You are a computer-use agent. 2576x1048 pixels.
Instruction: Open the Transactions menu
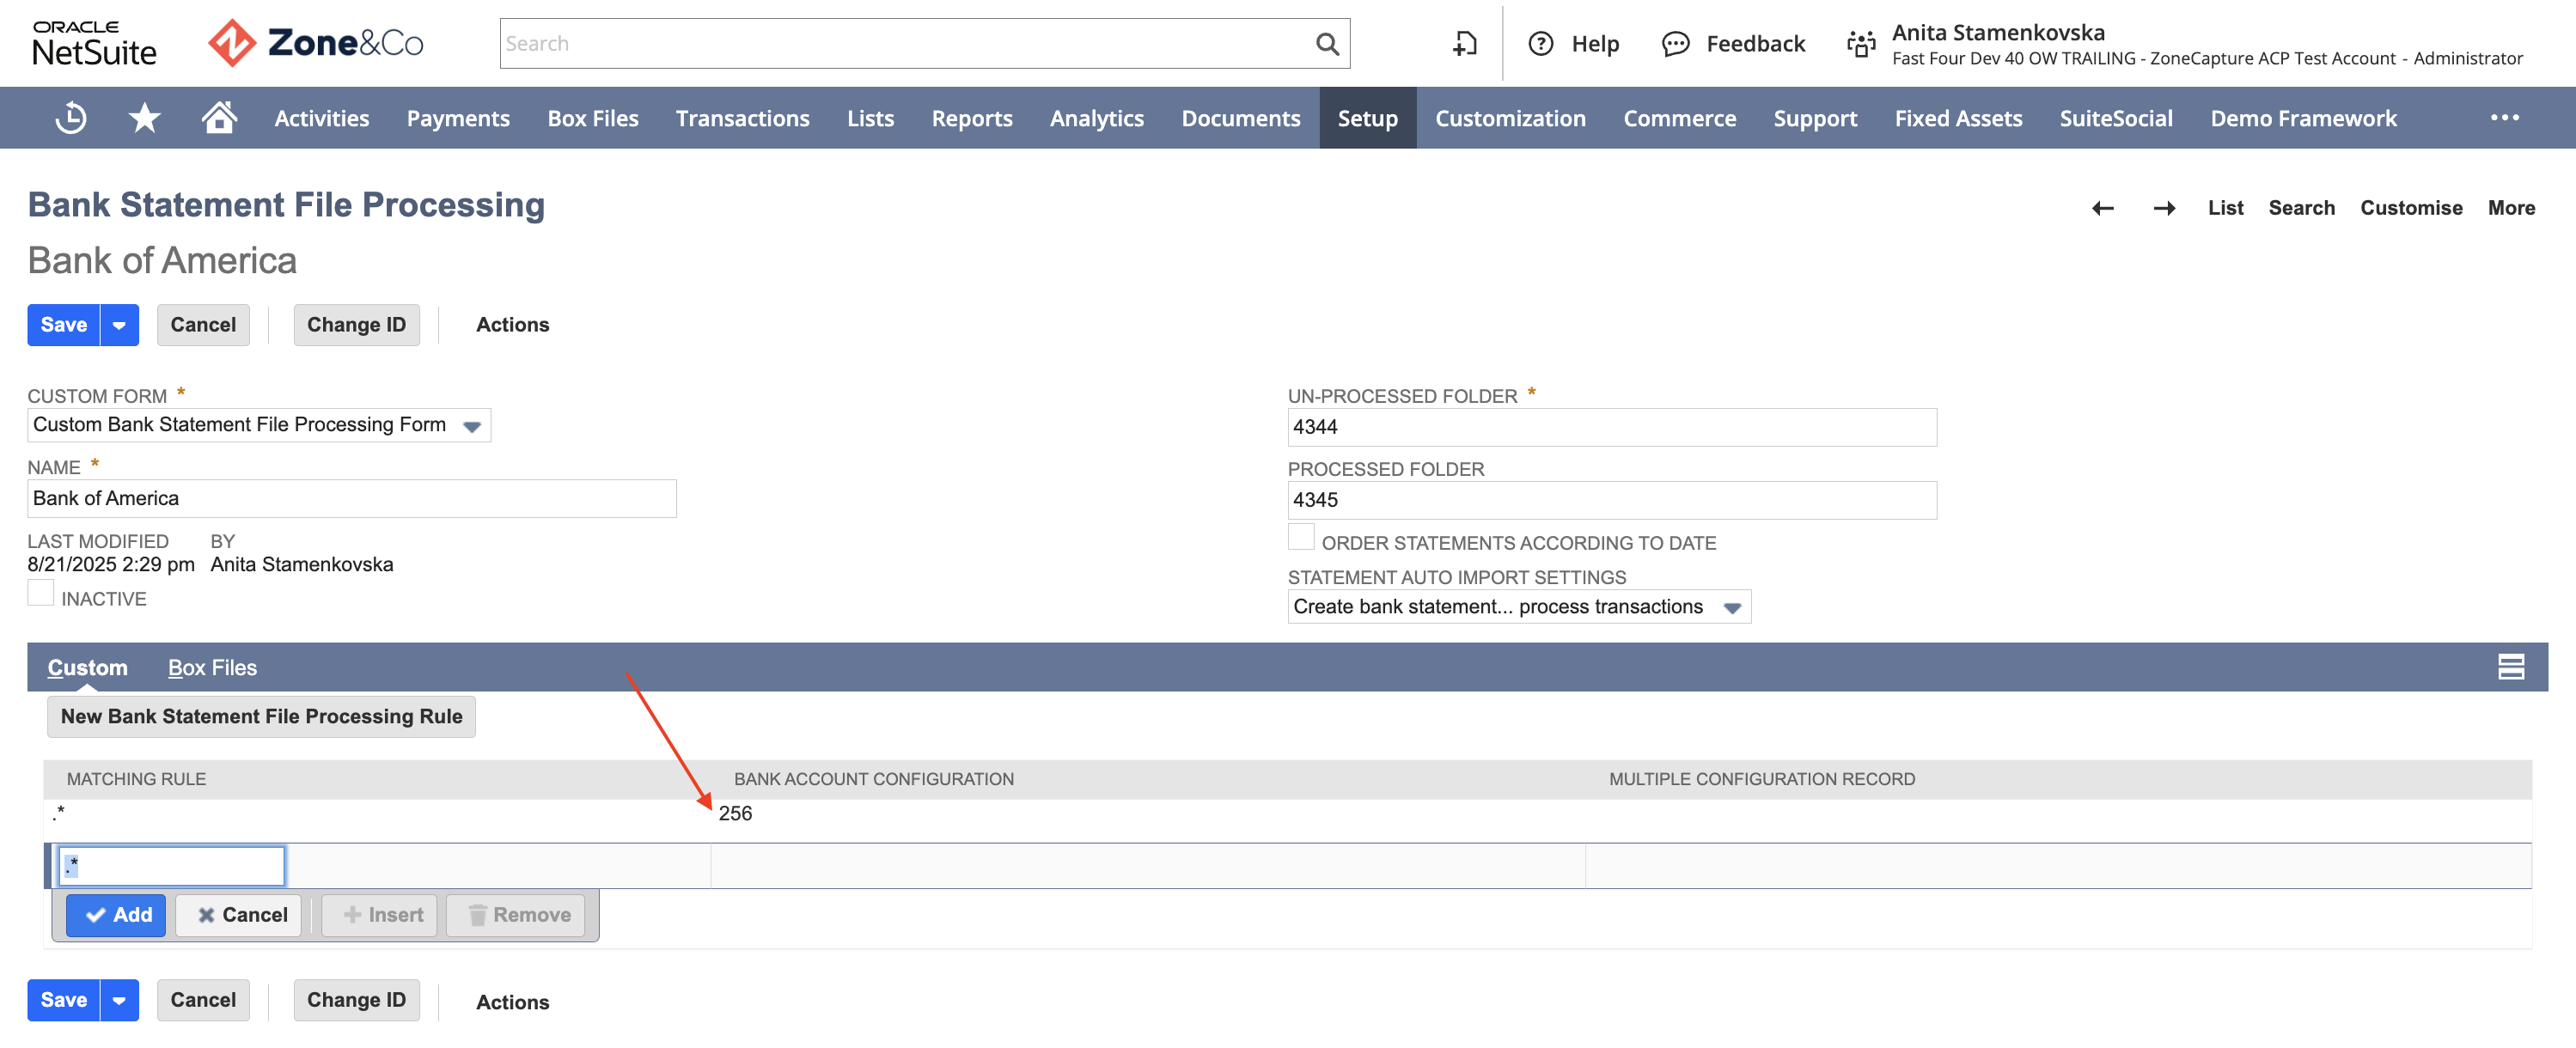[x=742, y=118]
